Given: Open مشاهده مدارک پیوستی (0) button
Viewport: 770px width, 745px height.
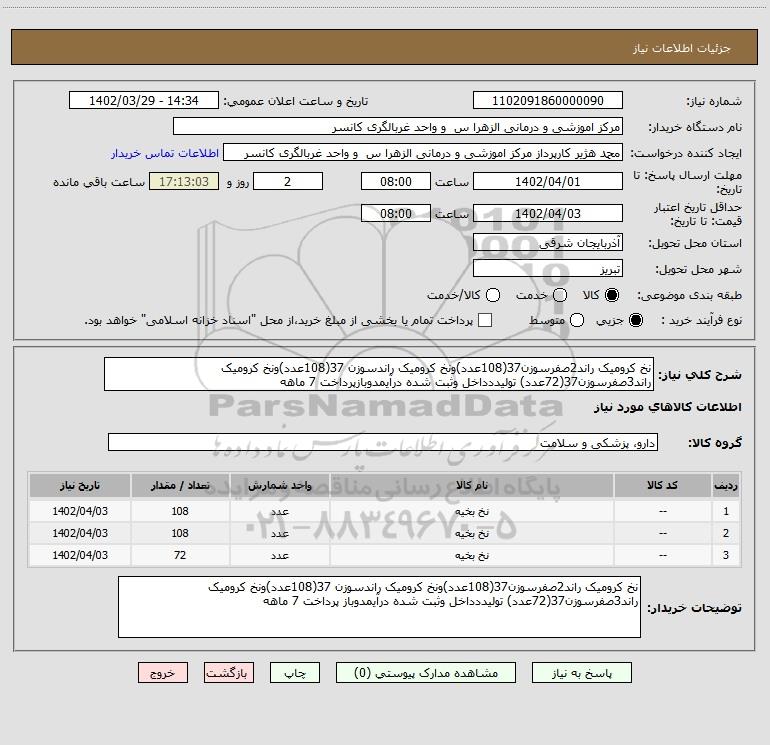Looking at the screenshot, I should pyautogui.click(x=426, y=673).
